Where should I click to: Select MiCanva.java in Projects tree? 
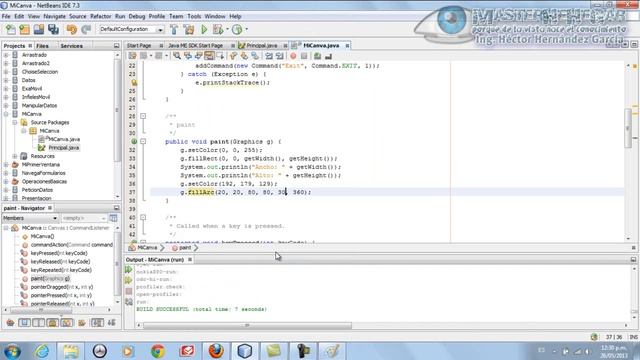coord(64,139)
